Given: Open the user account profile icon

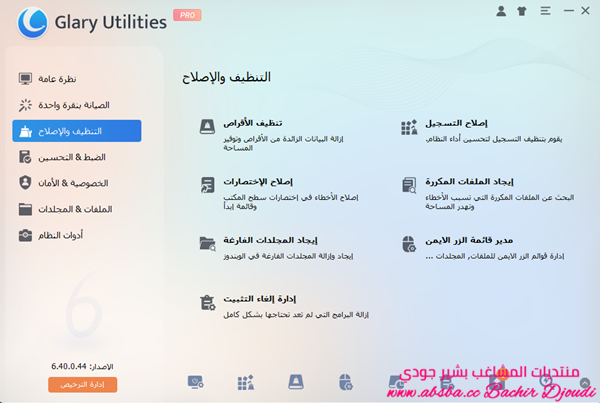Looking at the screenshot, I should pyautogui.click(x=501, y=12).
